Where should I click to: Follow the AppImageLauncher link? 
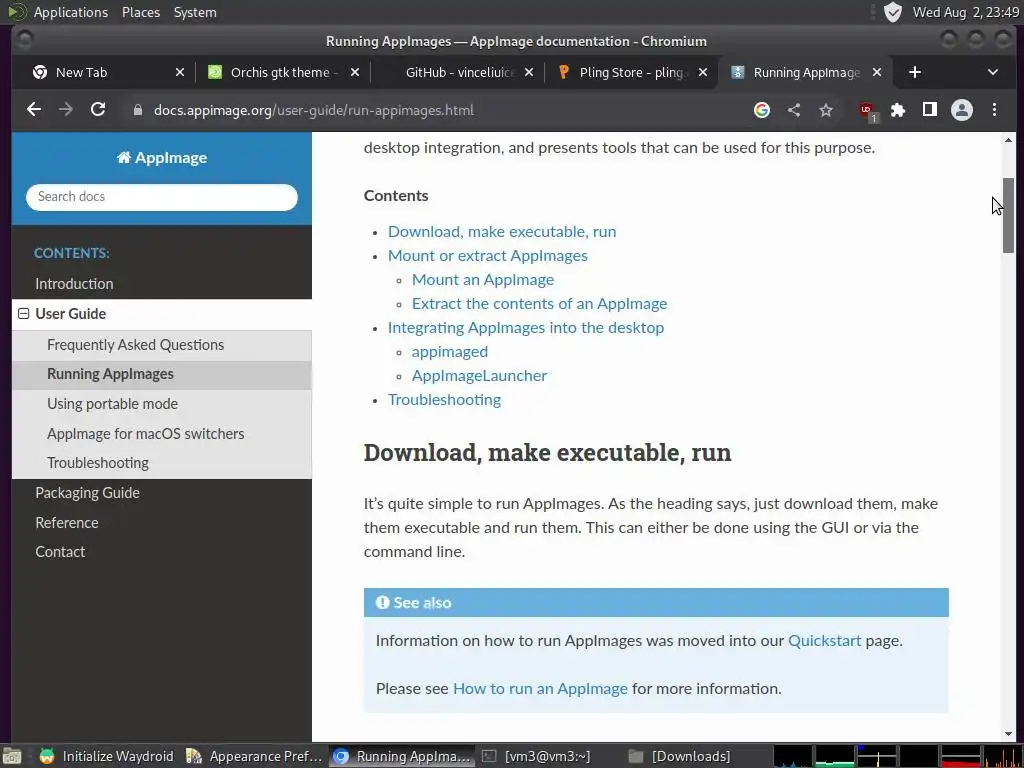coord(479,376)
